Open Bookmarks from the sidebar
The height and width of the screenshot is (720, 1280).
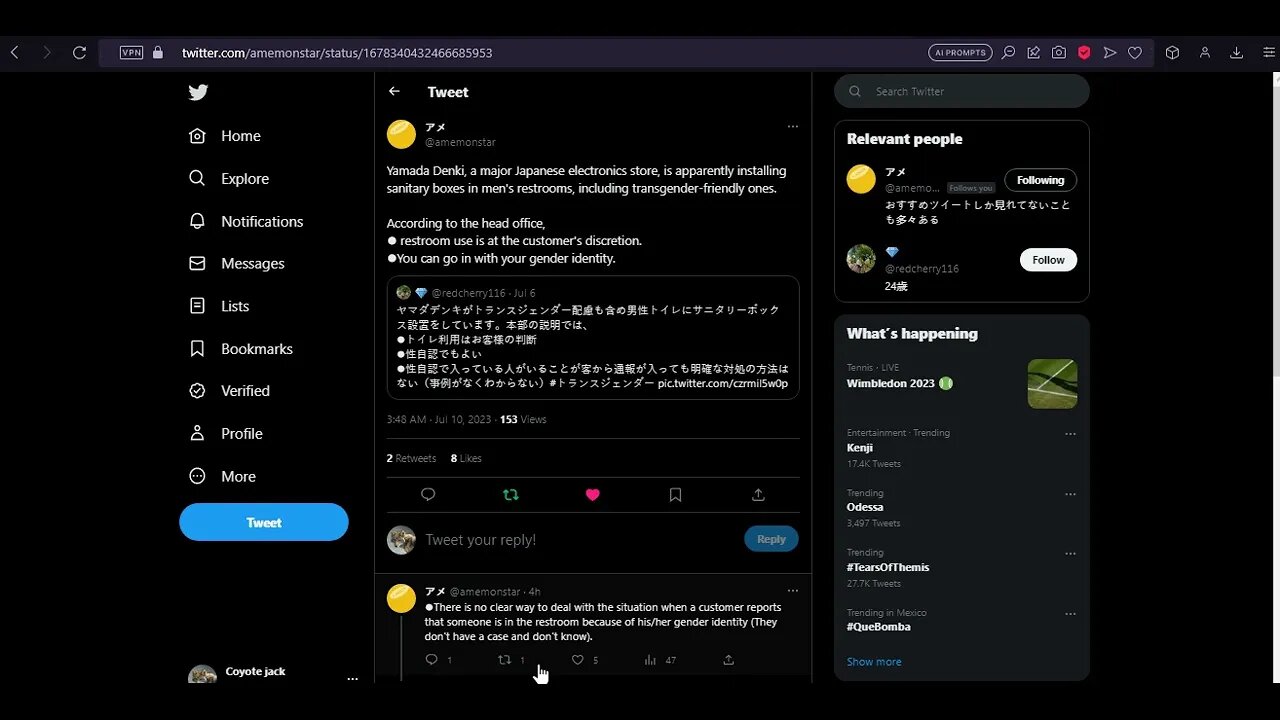(241, 349)
